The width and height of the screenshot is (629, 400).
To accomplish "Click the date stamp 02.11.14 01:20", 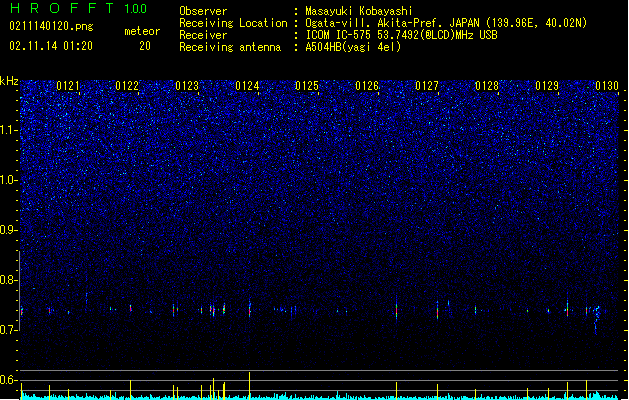I will coord(51,46).
